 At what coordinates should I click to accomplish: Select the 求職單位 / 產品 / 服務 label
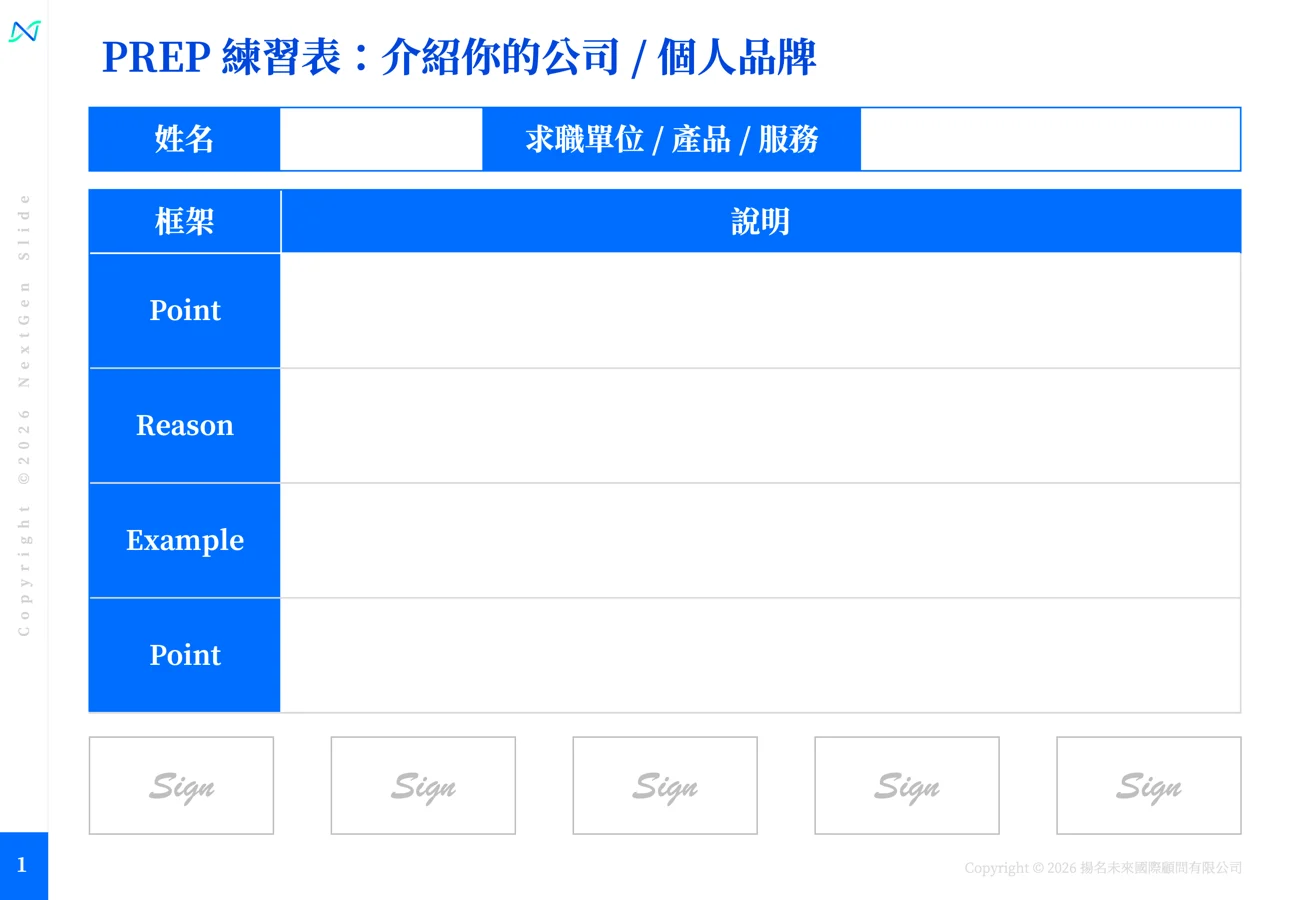tap(672, 139)
